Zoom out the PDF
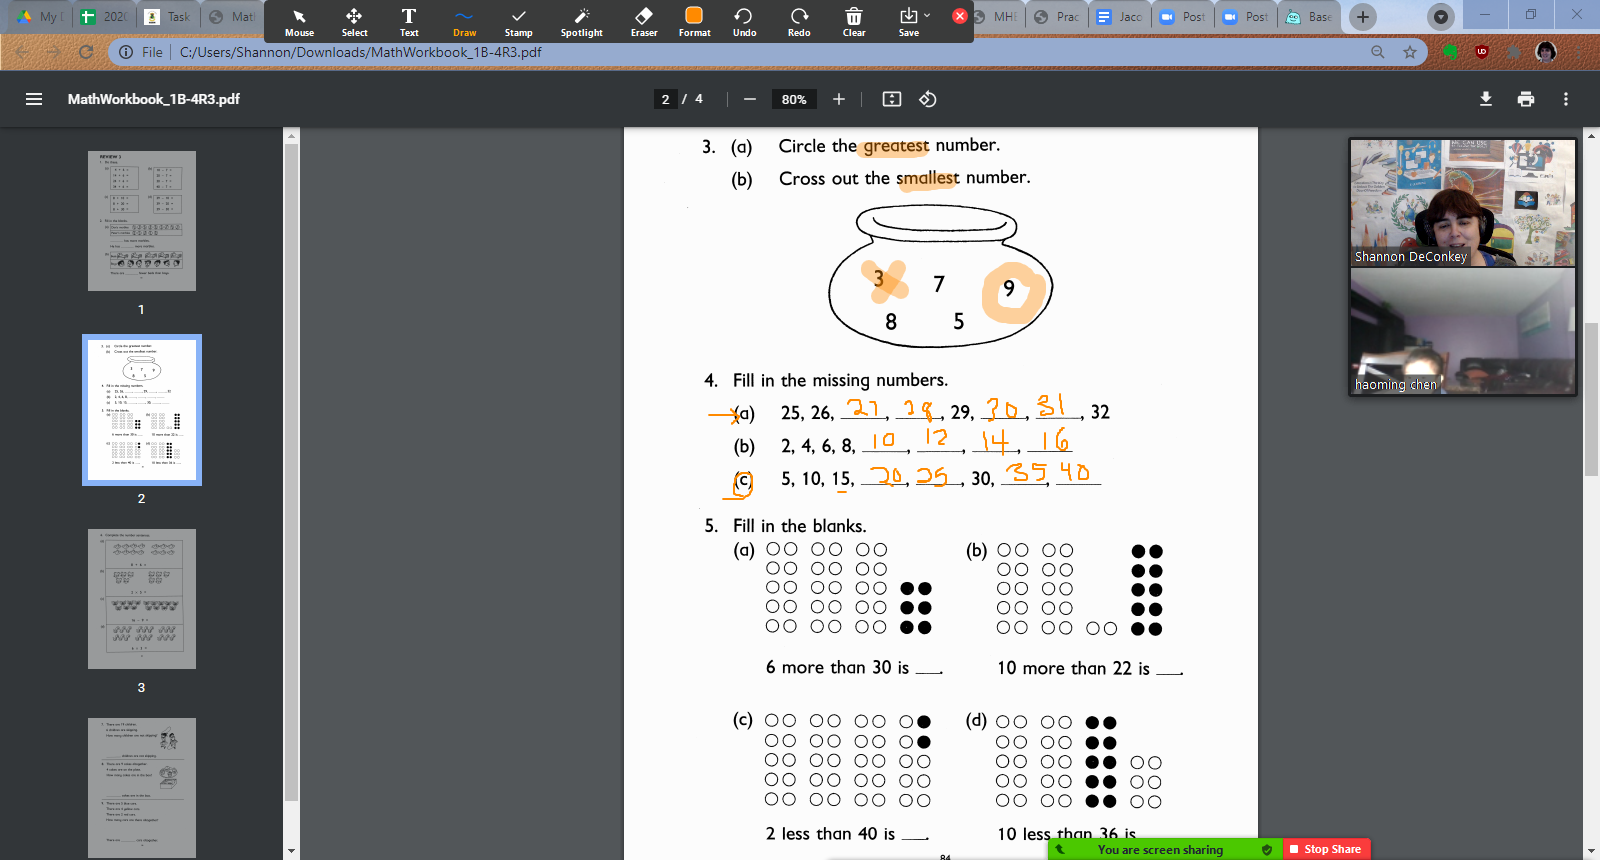 click(x=750, y=99)
